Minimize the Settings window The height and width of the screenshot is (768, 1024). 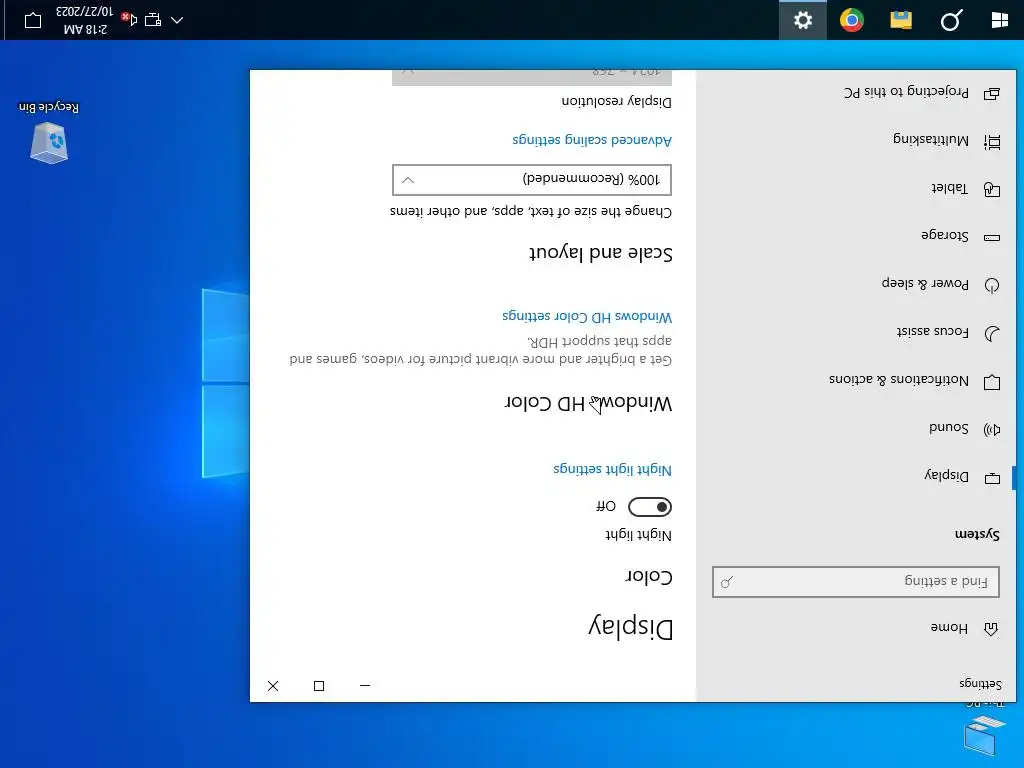click(x=365, y=686)
